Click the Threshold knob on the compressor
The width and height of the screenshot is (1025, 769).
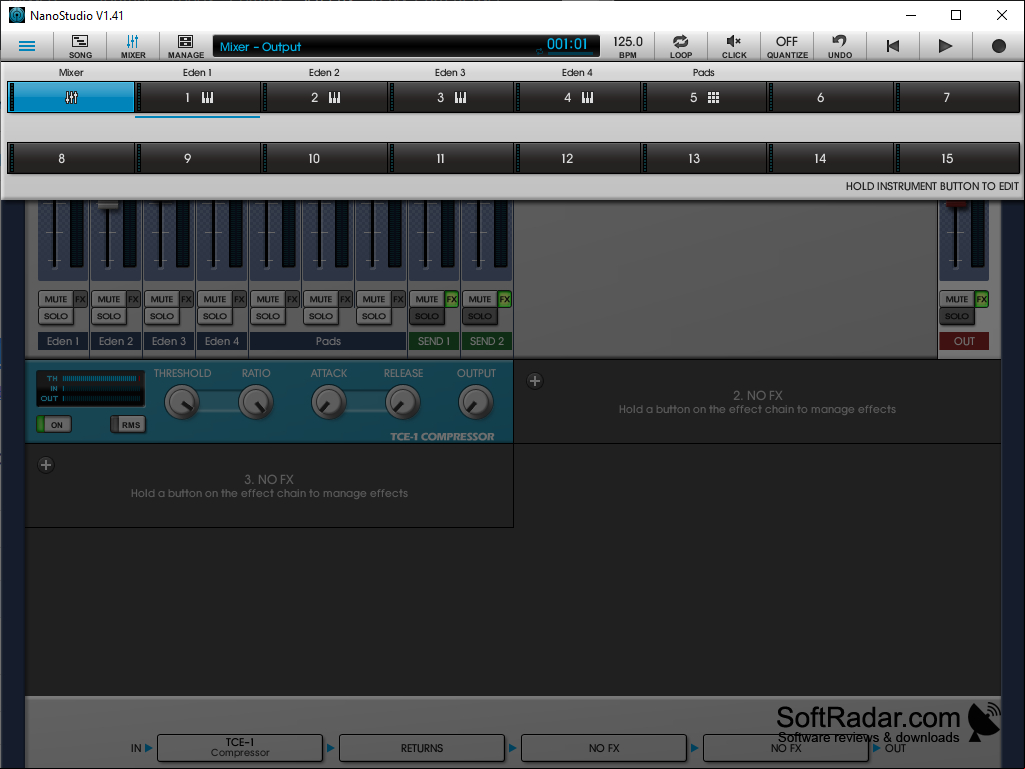[182, 402]
